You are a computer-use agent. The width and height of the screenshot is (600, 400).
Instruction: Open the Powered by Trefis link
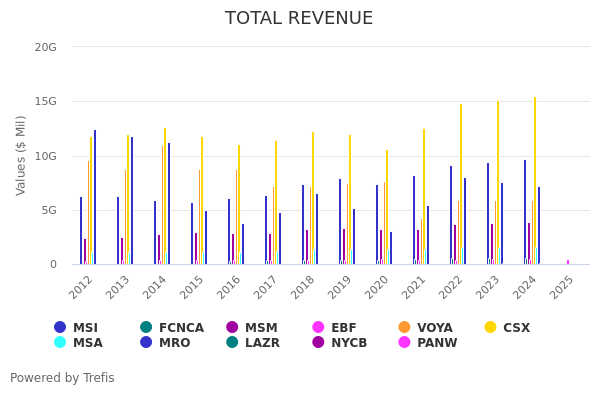[62, 378]
